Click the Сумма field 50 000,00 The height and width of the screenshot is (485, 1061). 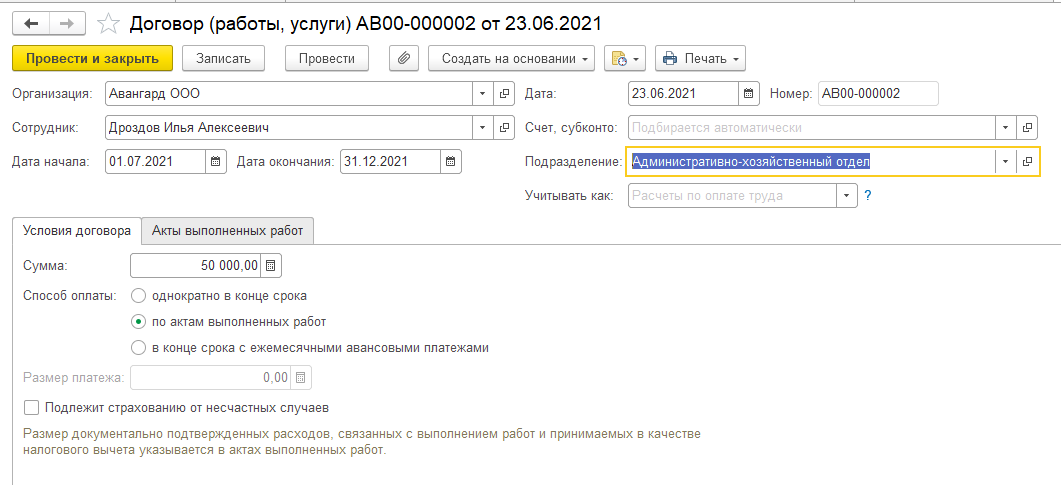[196, 266]
